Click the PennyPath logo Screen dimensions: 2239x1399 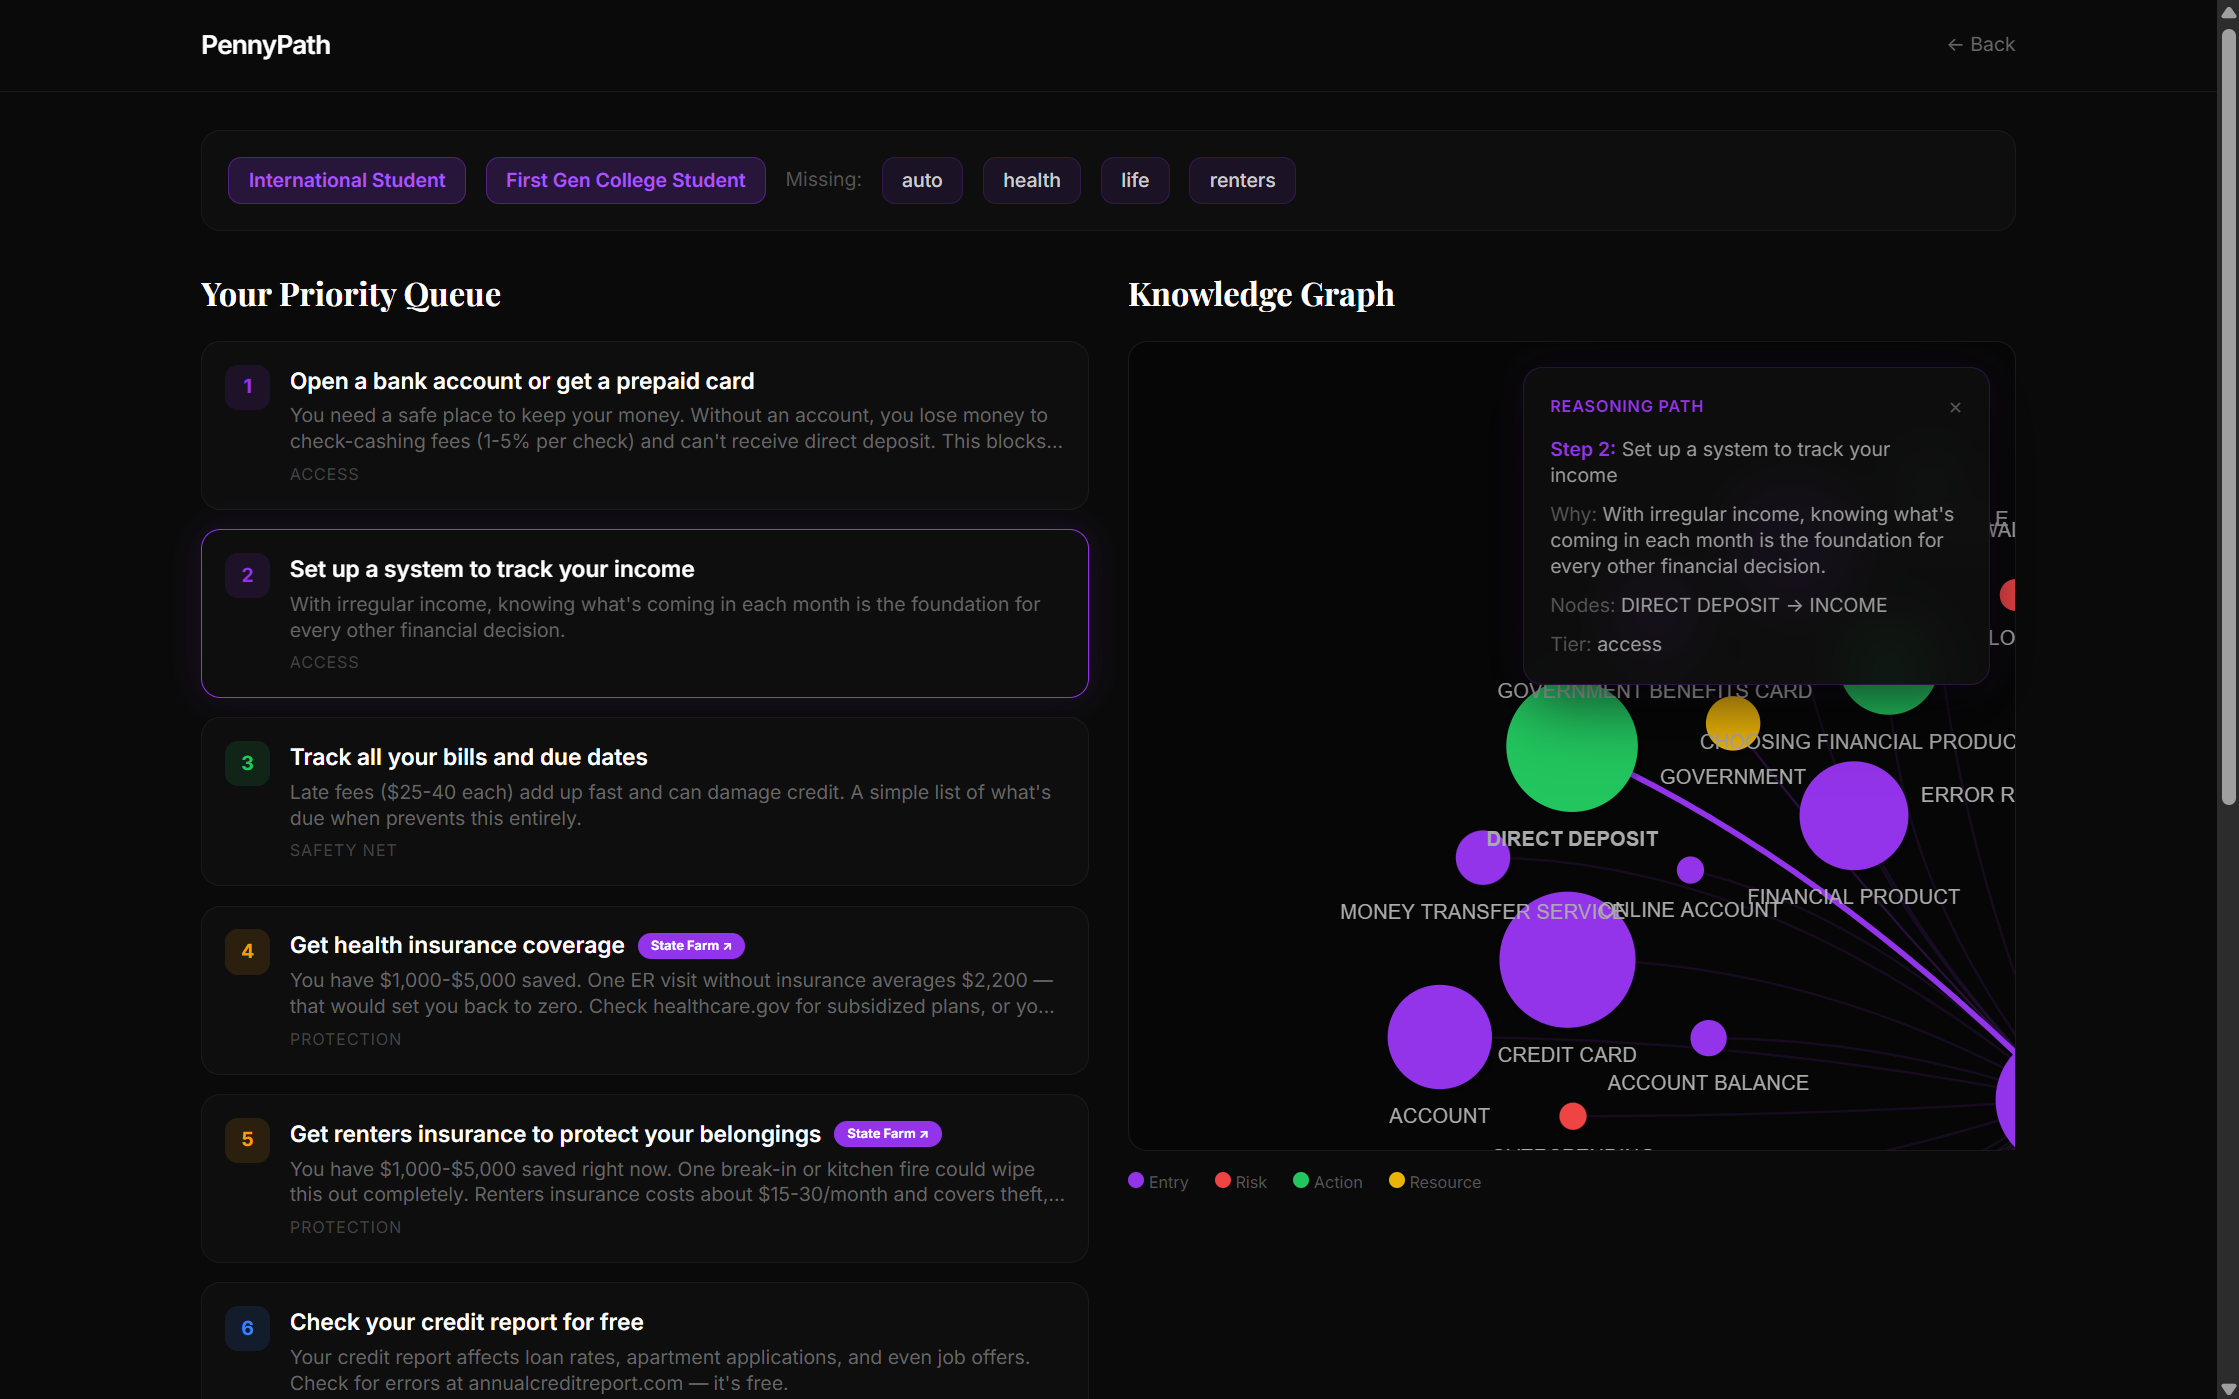[265, 45]
